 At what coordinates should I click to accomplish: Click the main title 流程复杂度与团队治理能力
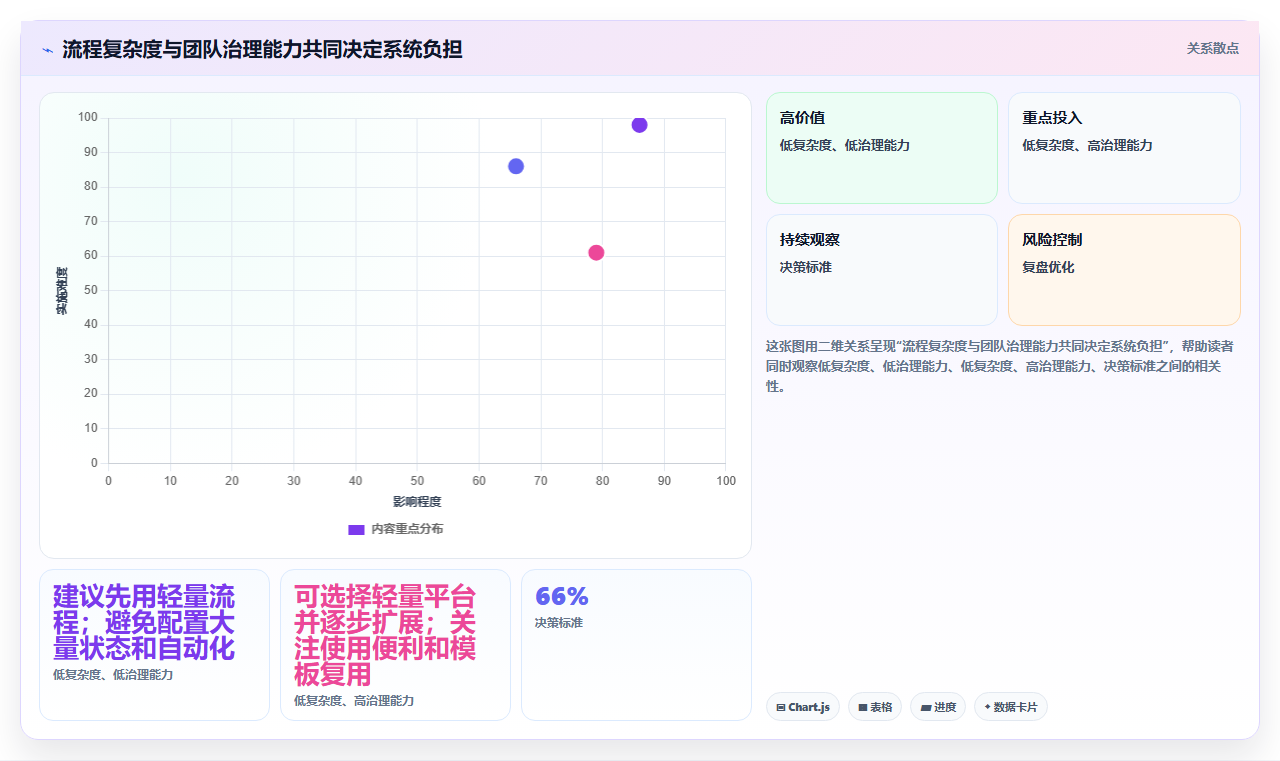click(x=262, y=49)
